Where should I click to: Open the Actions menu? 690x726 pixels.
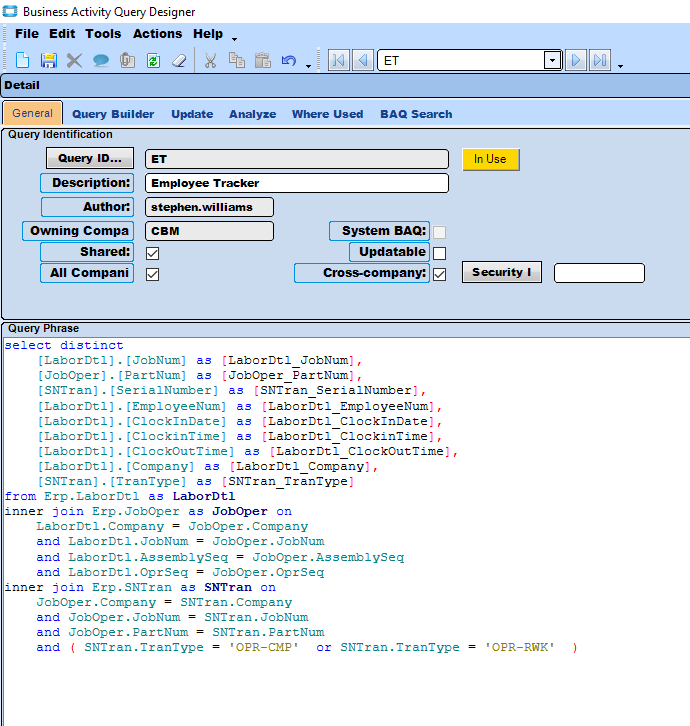(x=157, y=34)
